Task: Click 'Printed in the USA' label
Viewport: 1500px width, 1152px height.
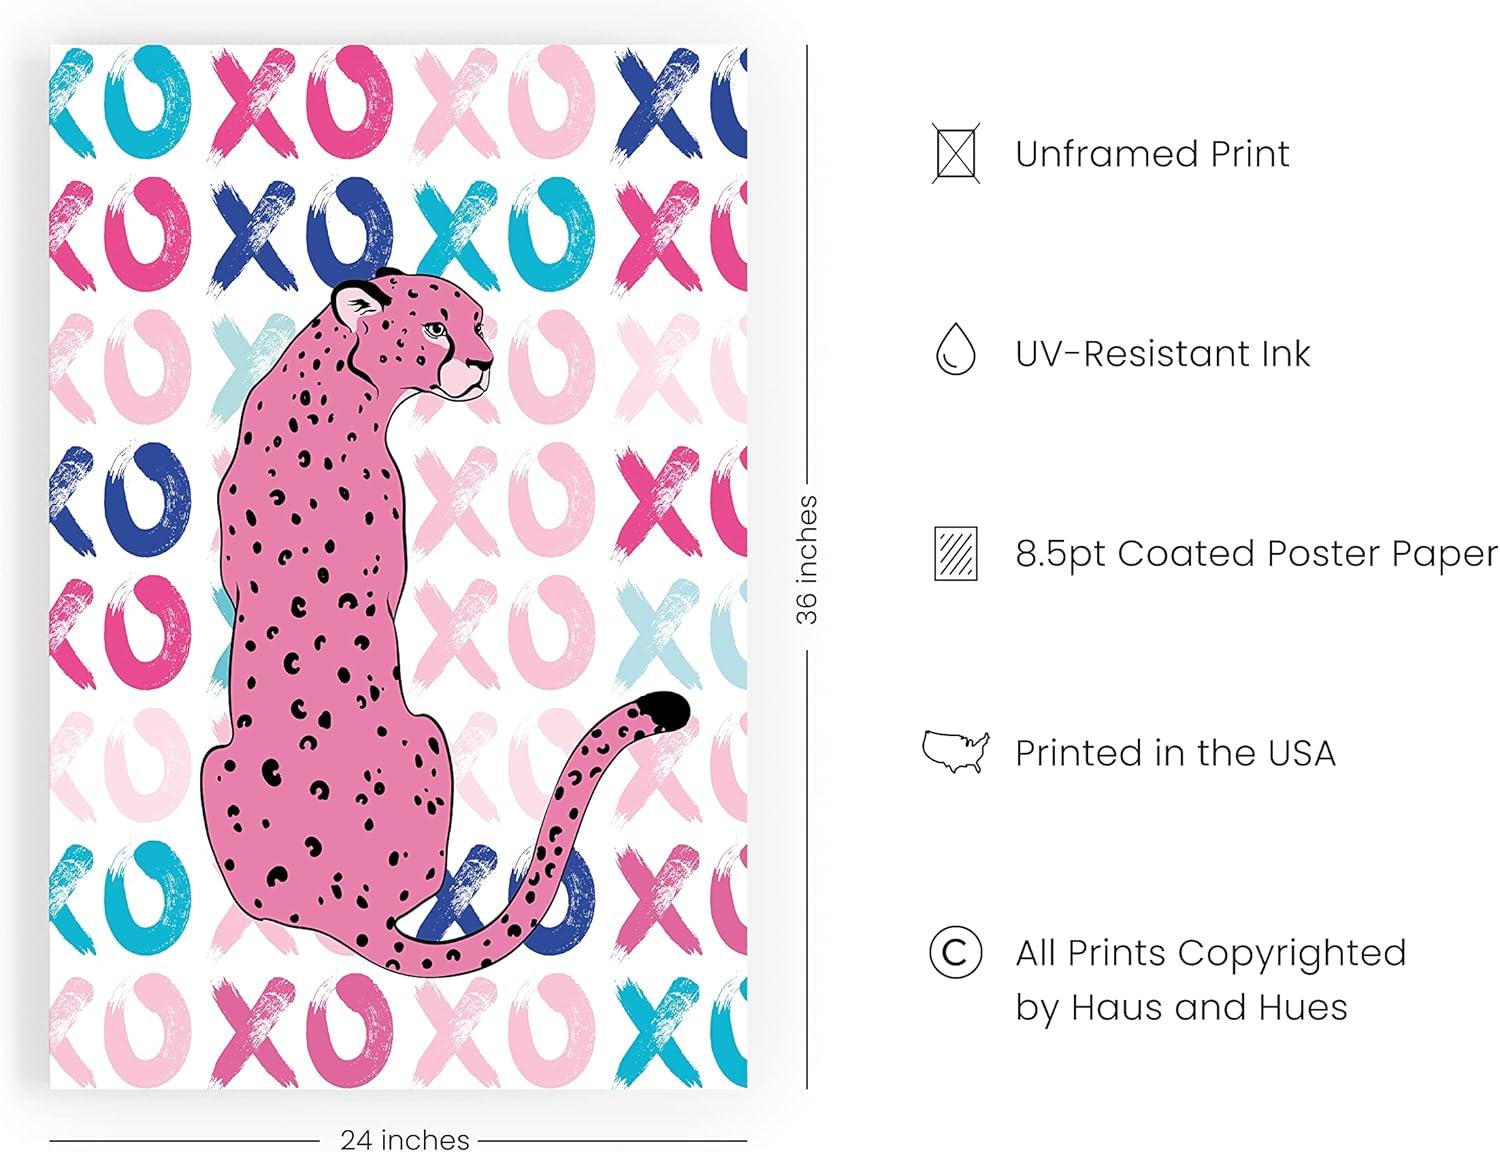Action: (1175, 753)
